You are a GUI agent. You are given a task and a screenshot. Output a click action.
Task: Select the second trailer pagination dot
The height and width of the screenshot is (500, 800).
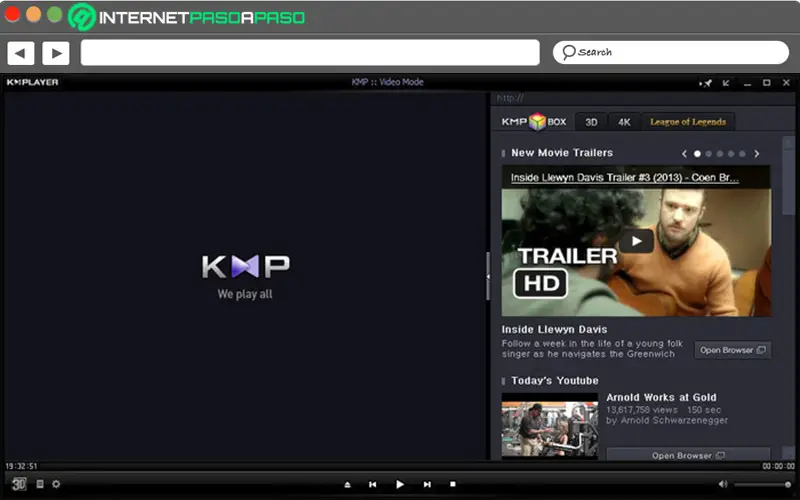pos(708,154)
